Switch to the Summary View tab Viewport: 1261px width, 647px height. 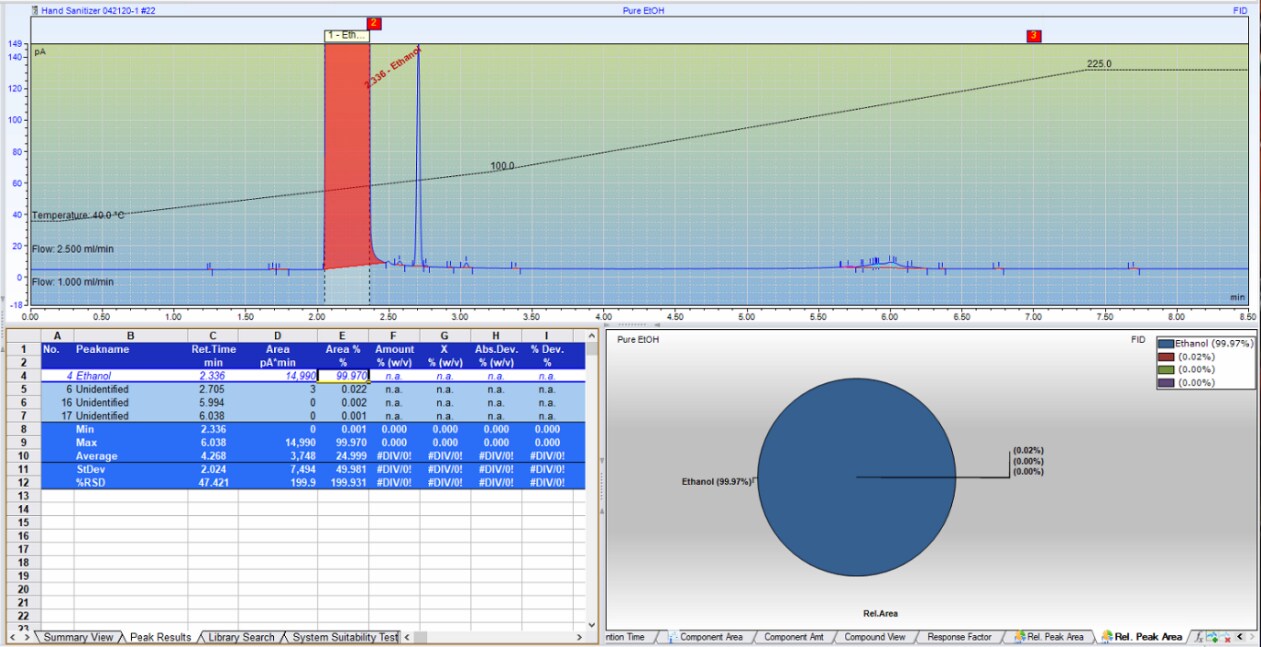78,637
